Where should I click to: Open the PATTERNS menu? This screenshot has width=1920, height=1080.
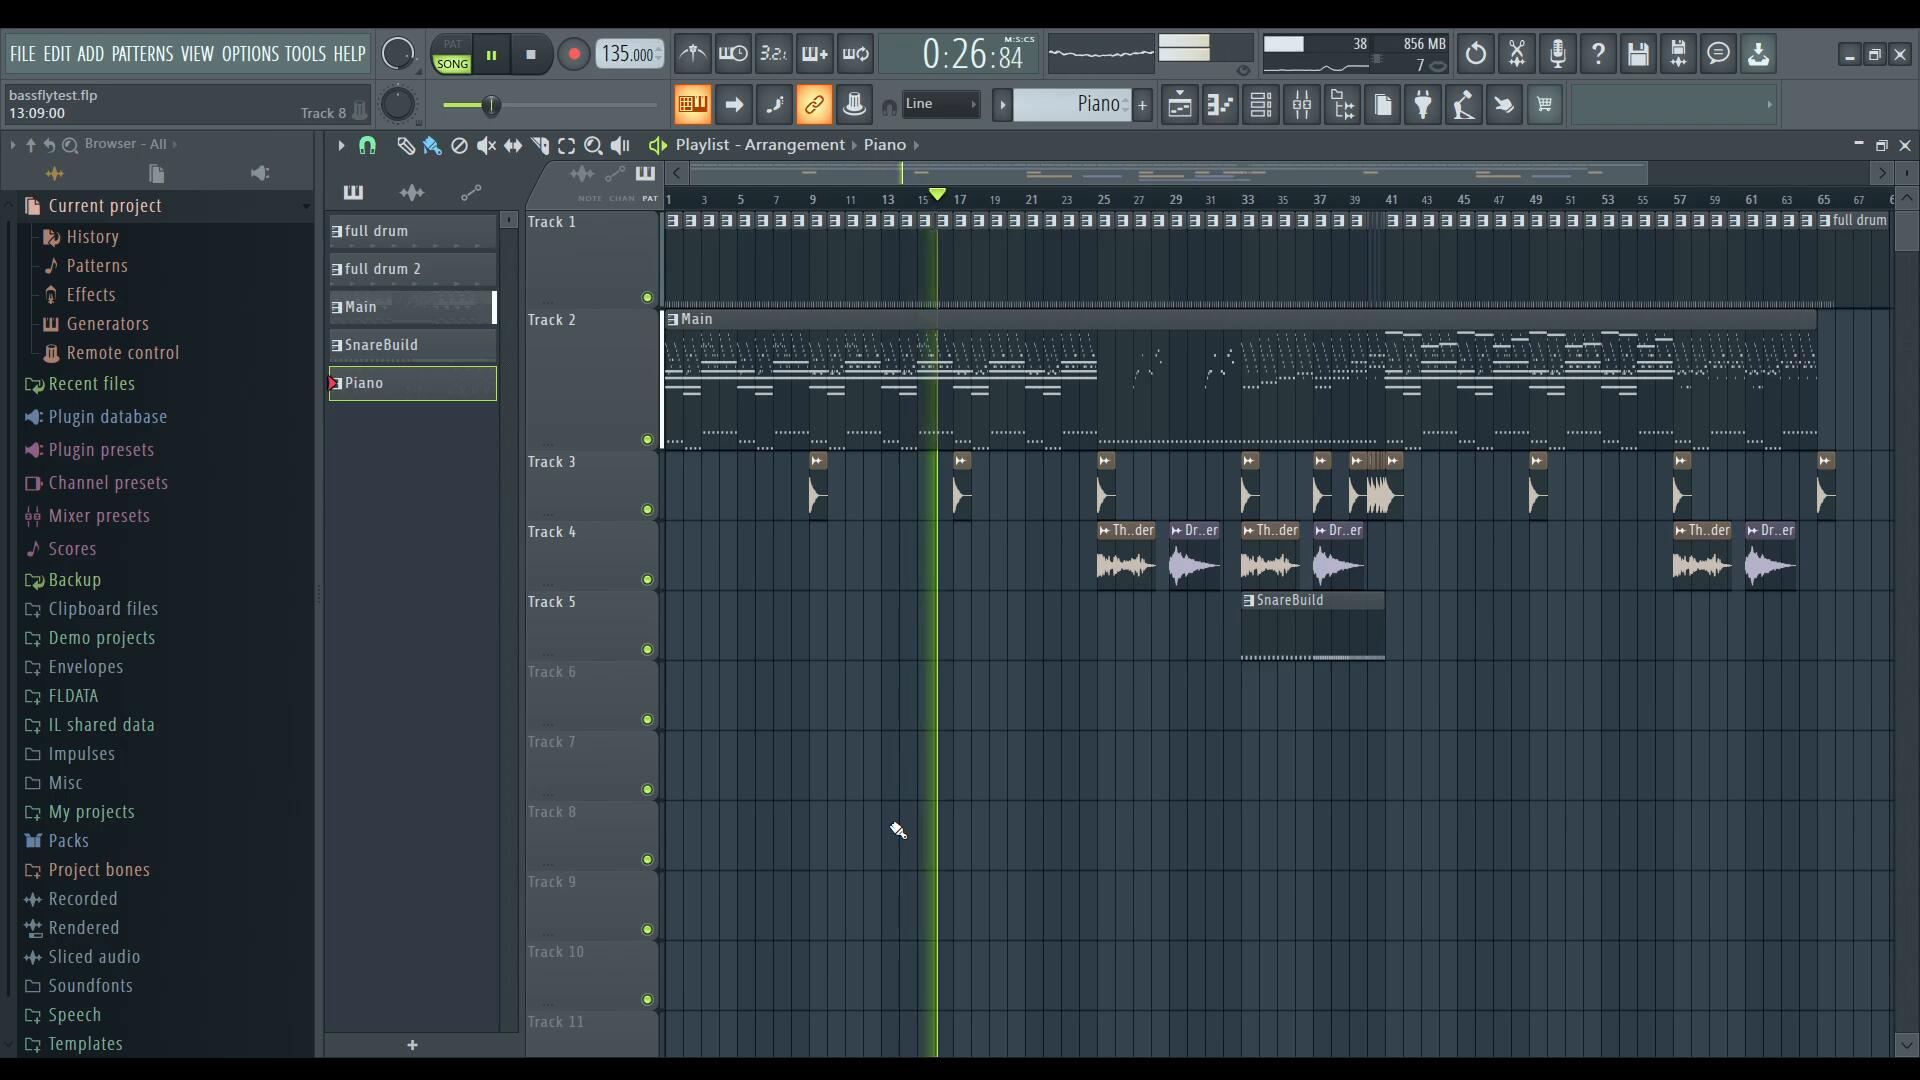click(142, 54)
